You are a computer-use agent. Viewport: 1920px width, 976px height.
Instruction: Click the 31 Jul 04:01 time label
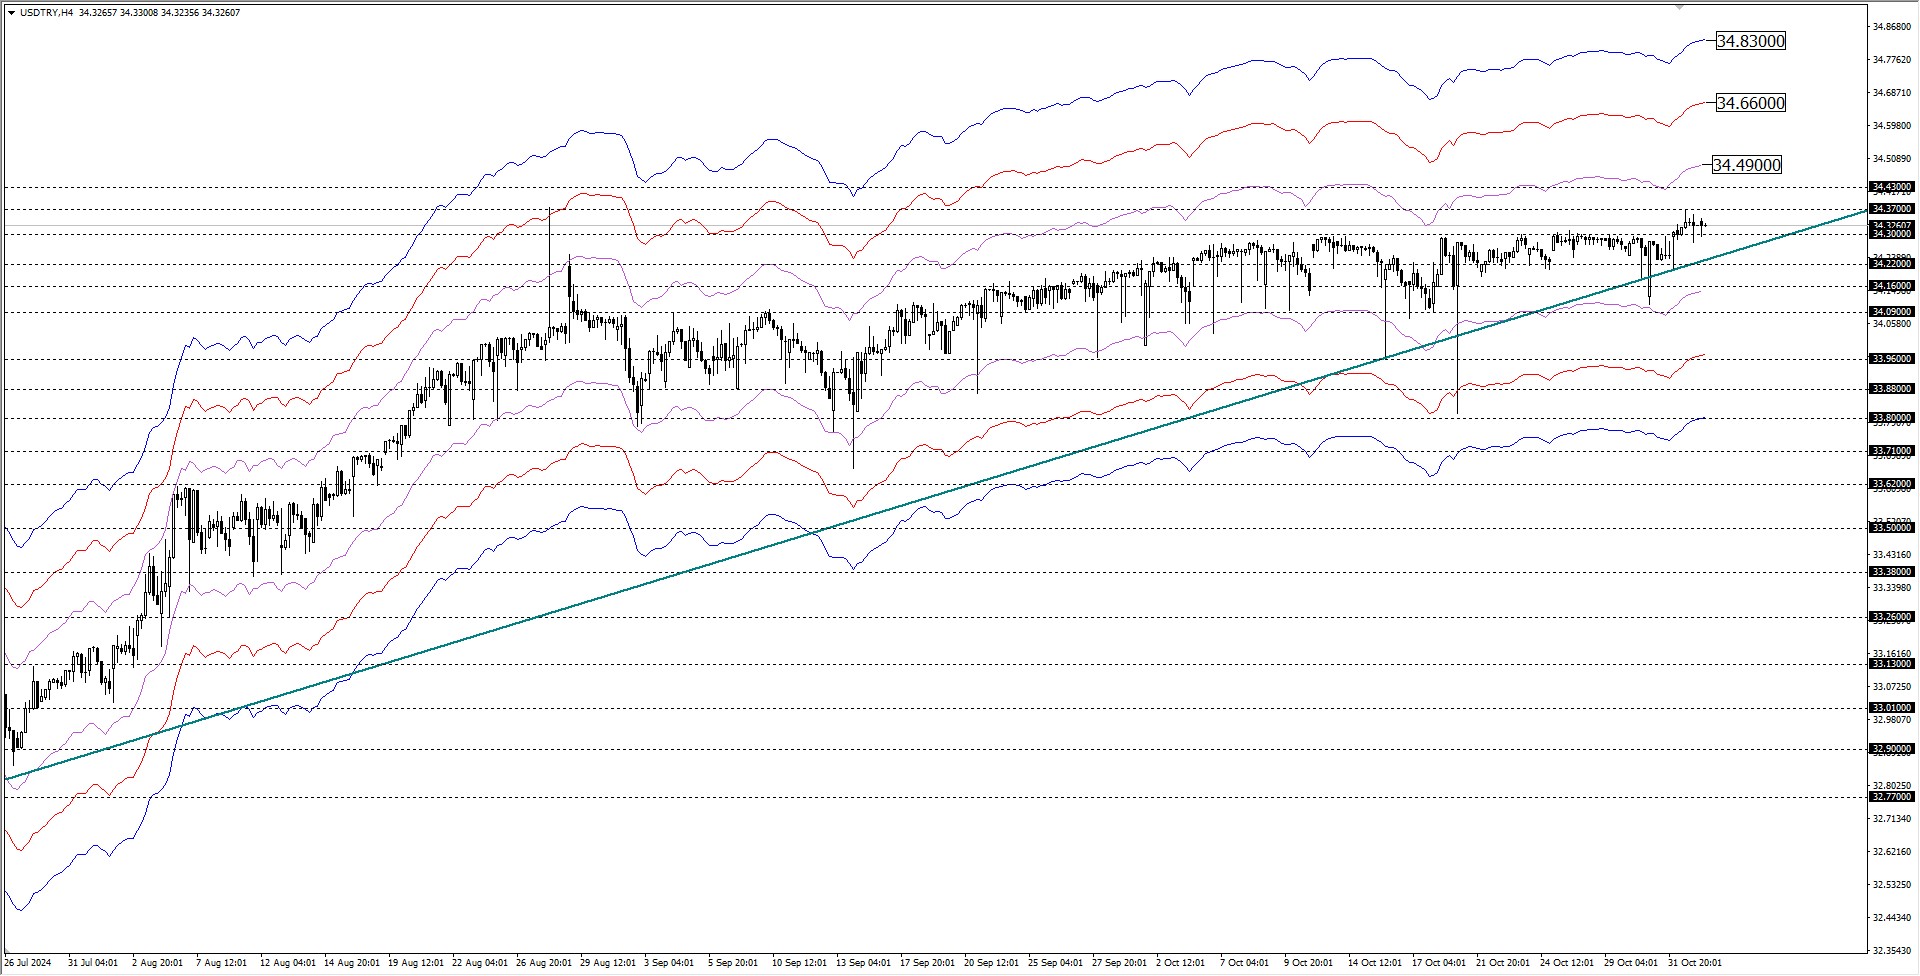click(x=93, y=963)
